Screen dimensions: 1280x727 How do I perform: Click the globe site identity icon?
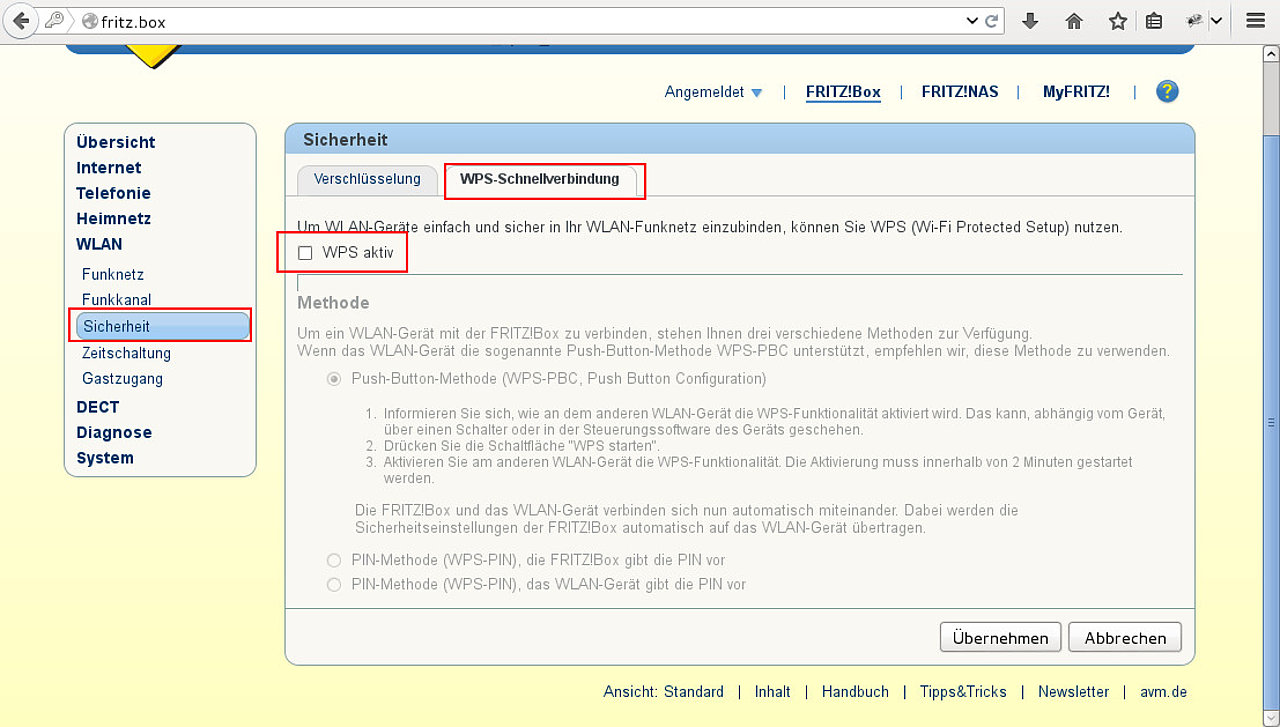coord(89,21)
